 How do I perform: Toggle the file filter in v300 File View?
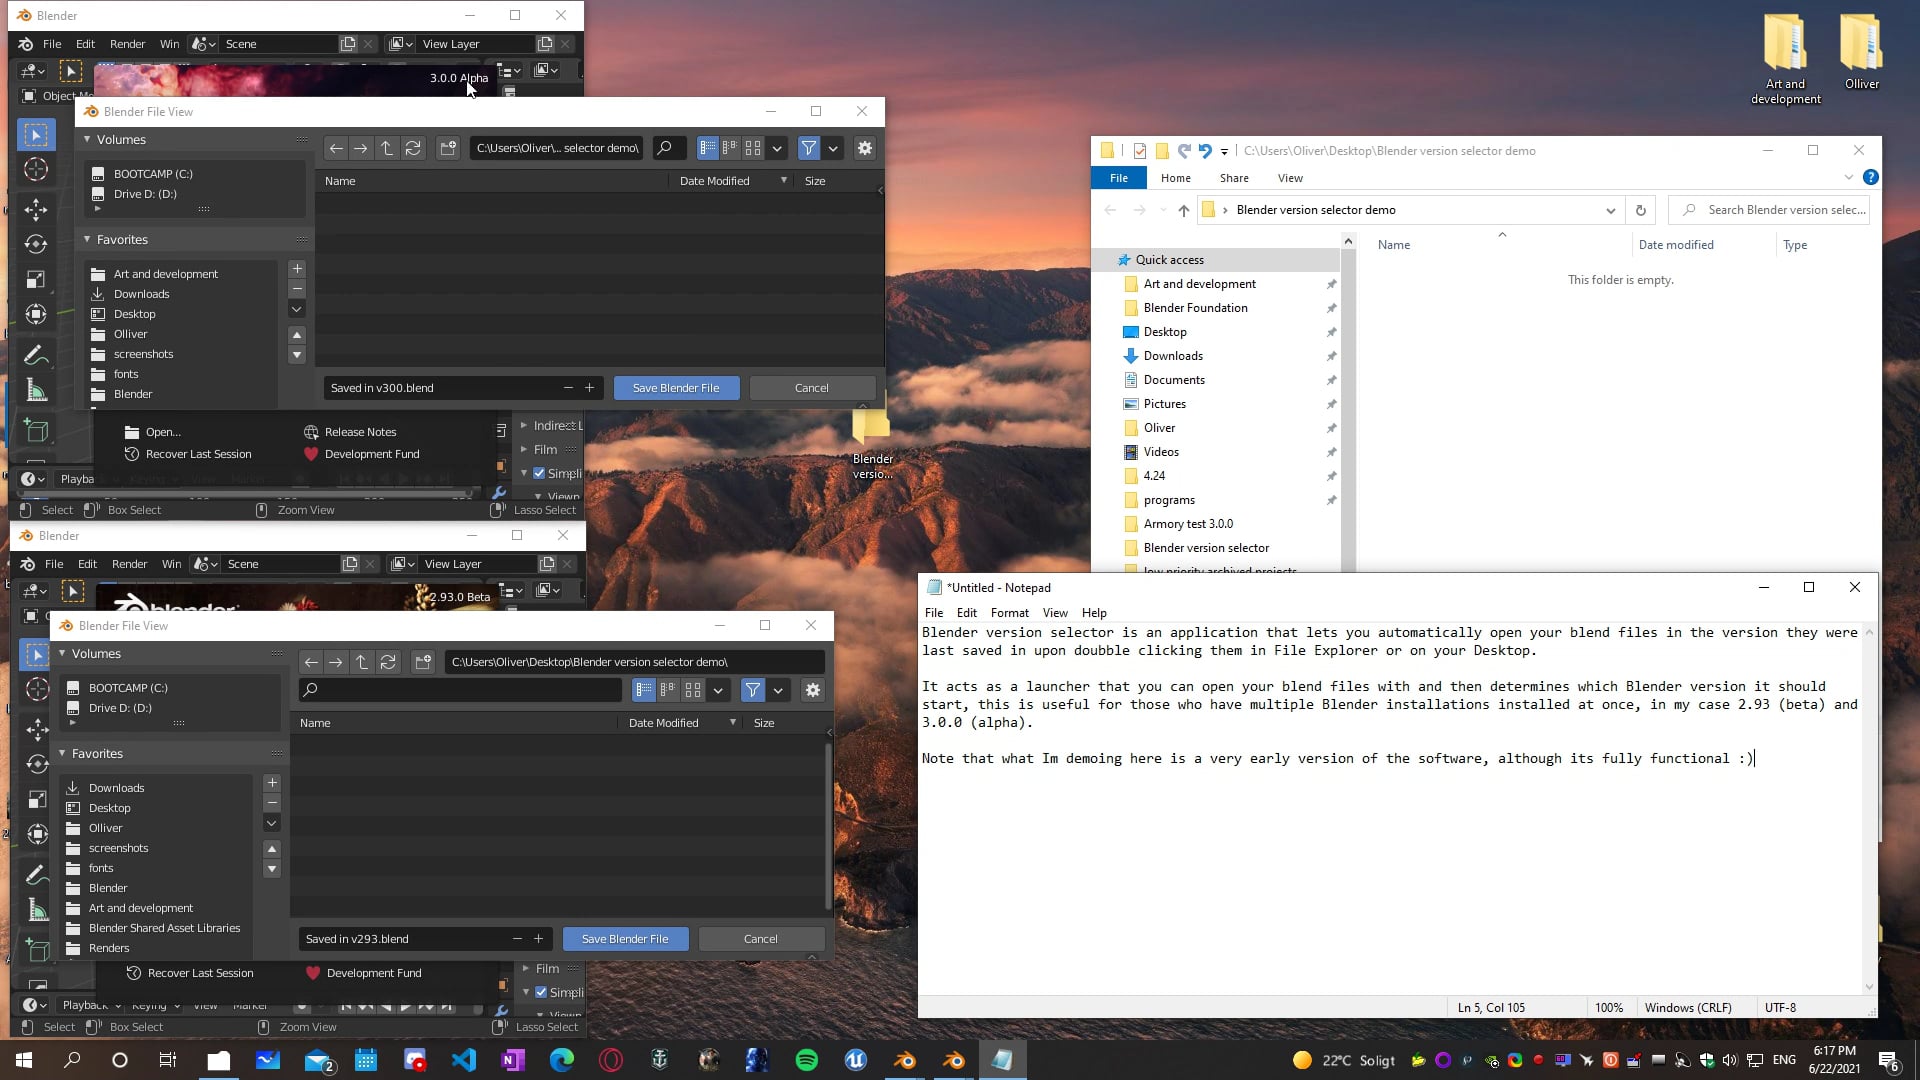809,148
